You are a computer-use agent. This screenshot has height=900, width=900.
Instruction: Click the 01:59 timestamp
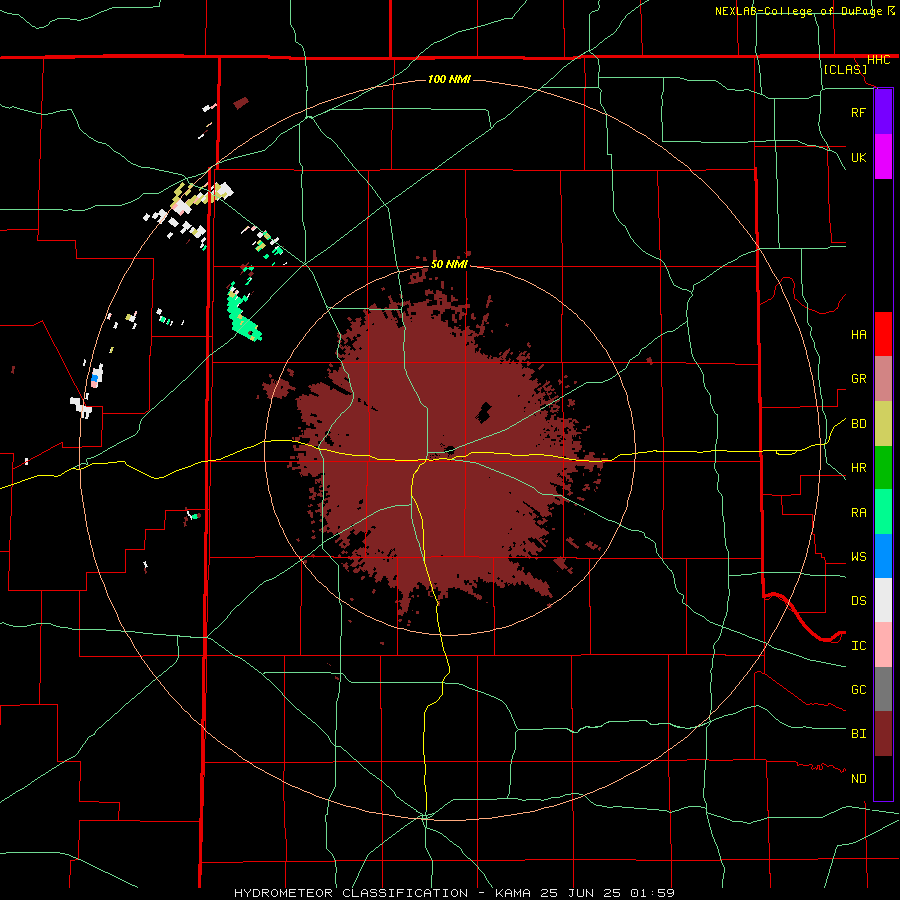(652, 893)
